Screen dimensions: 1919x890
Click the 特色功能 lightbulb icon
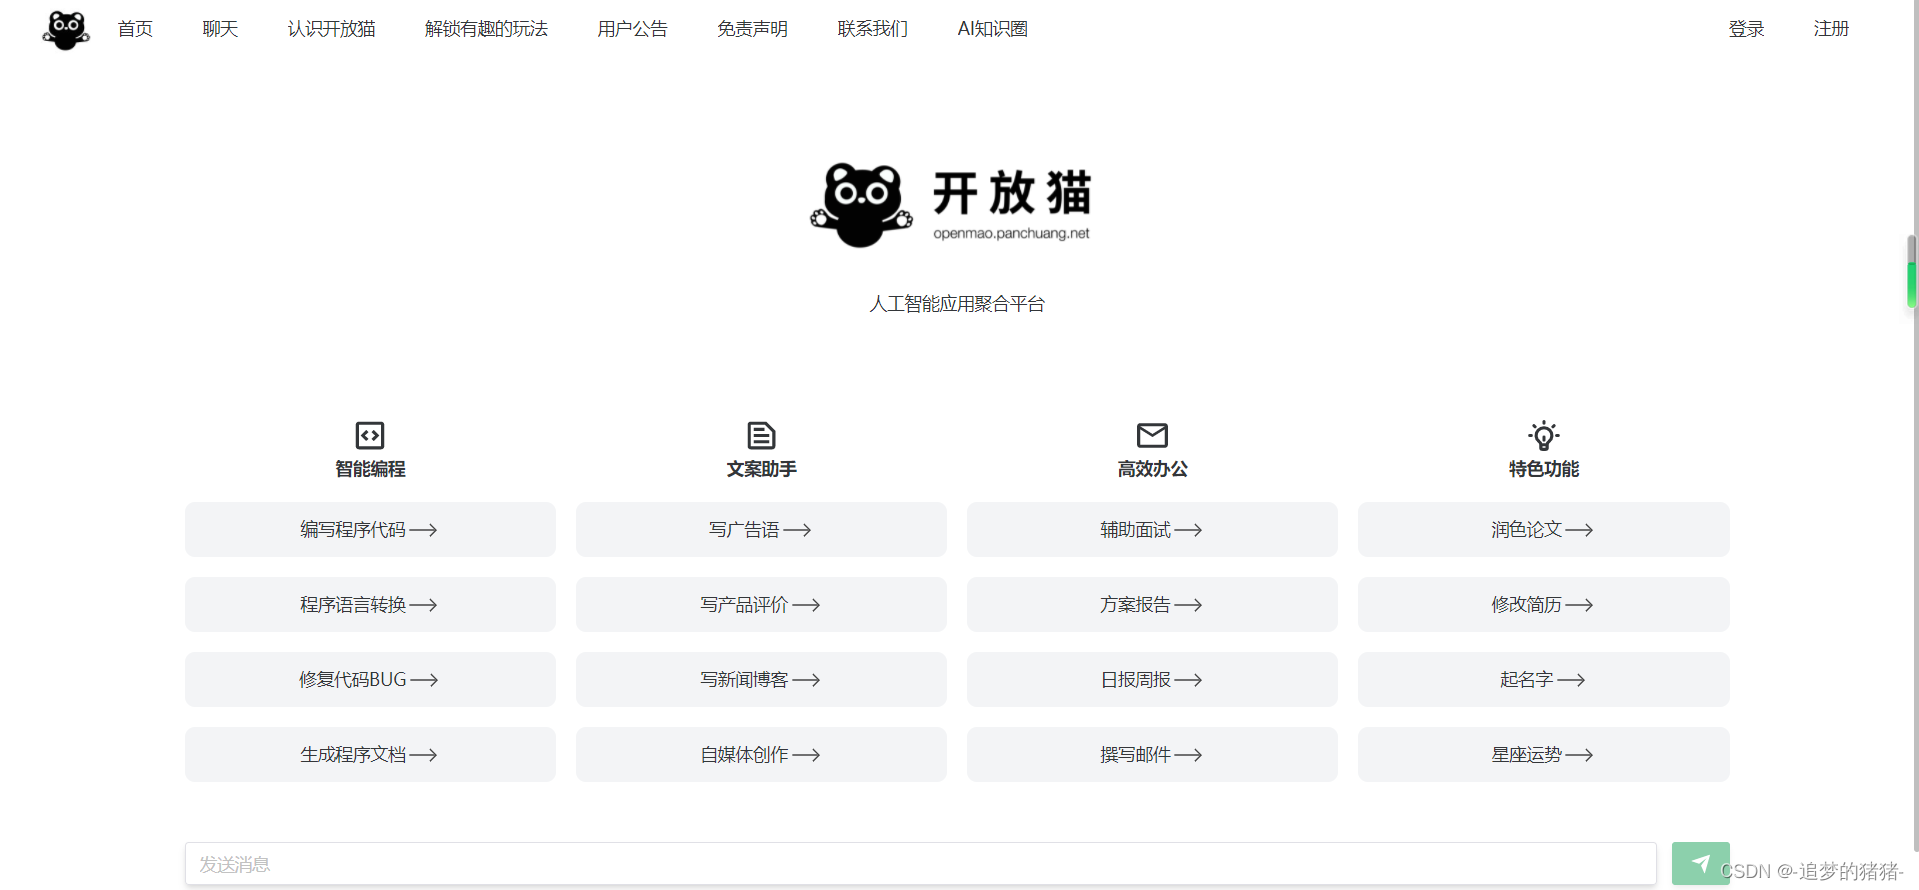1544,435
